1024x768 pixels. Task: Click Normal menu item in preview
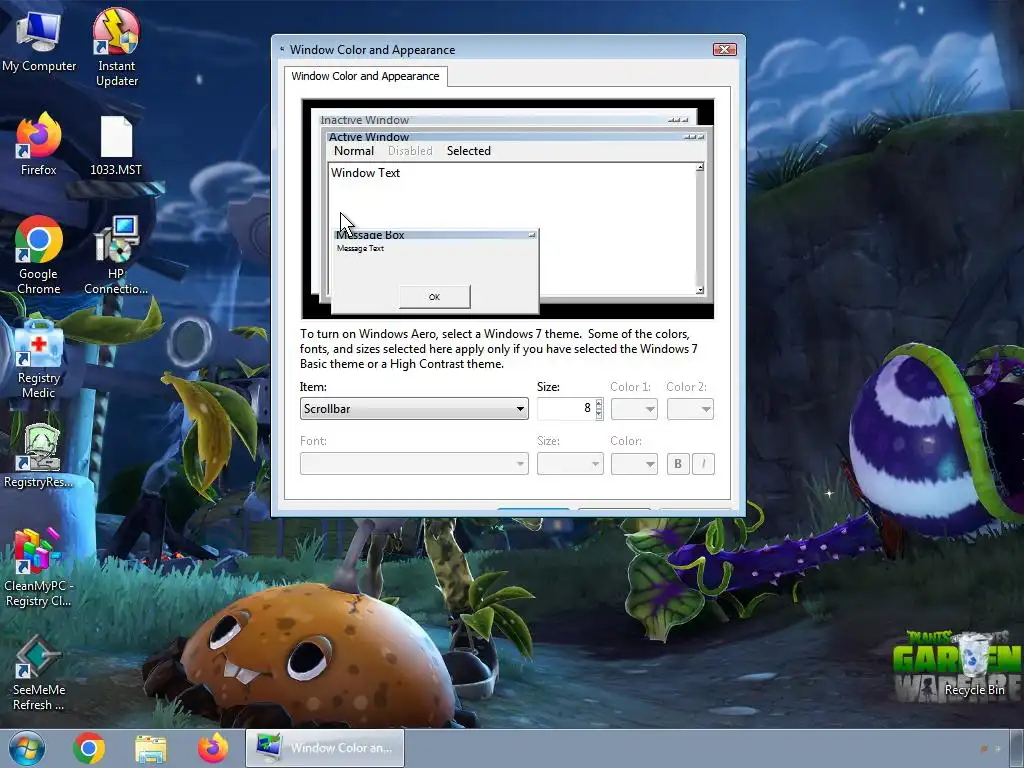(x=354, y=151)
